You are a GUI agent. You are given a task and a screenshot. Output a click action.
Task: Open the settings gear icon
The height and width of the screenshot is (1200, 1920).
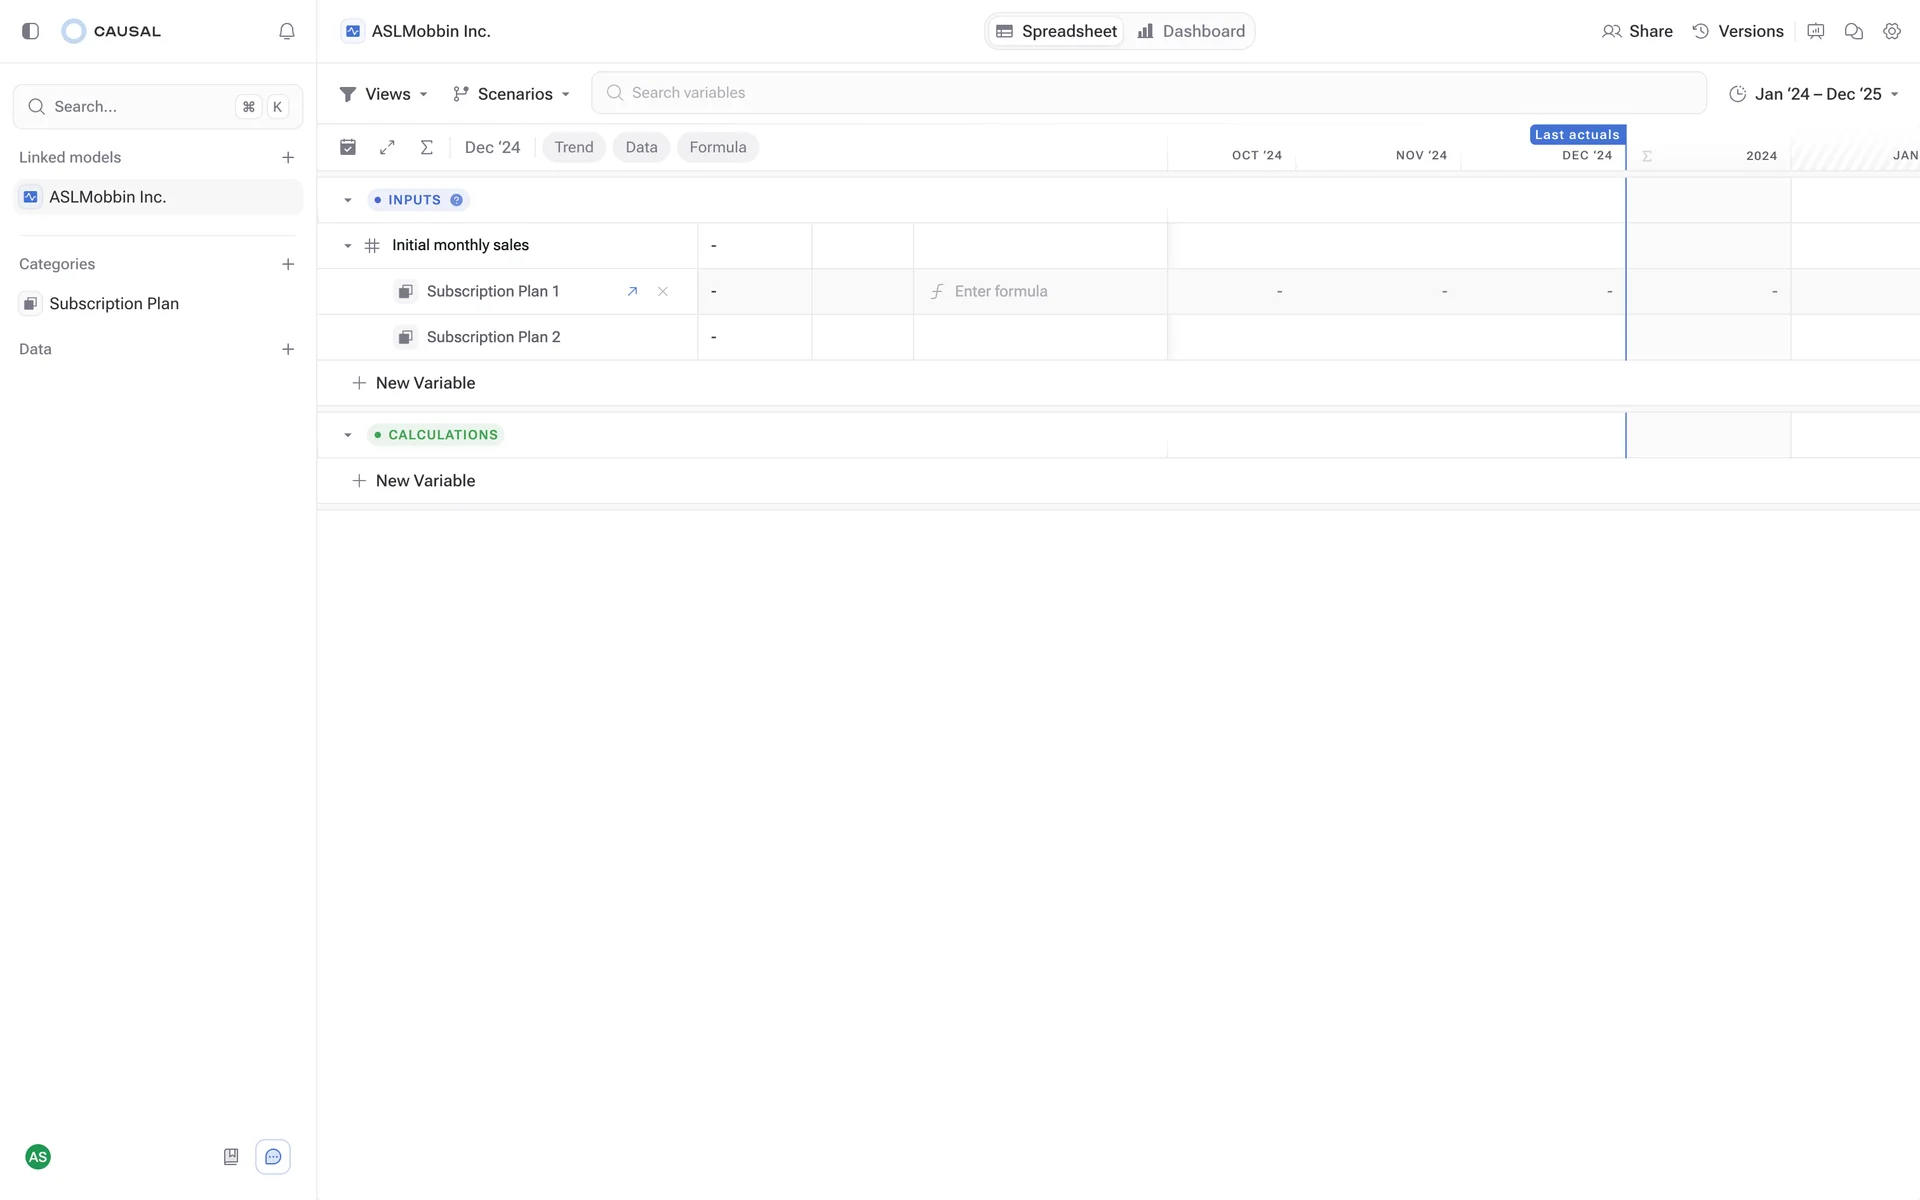[x=1891, y=31]
